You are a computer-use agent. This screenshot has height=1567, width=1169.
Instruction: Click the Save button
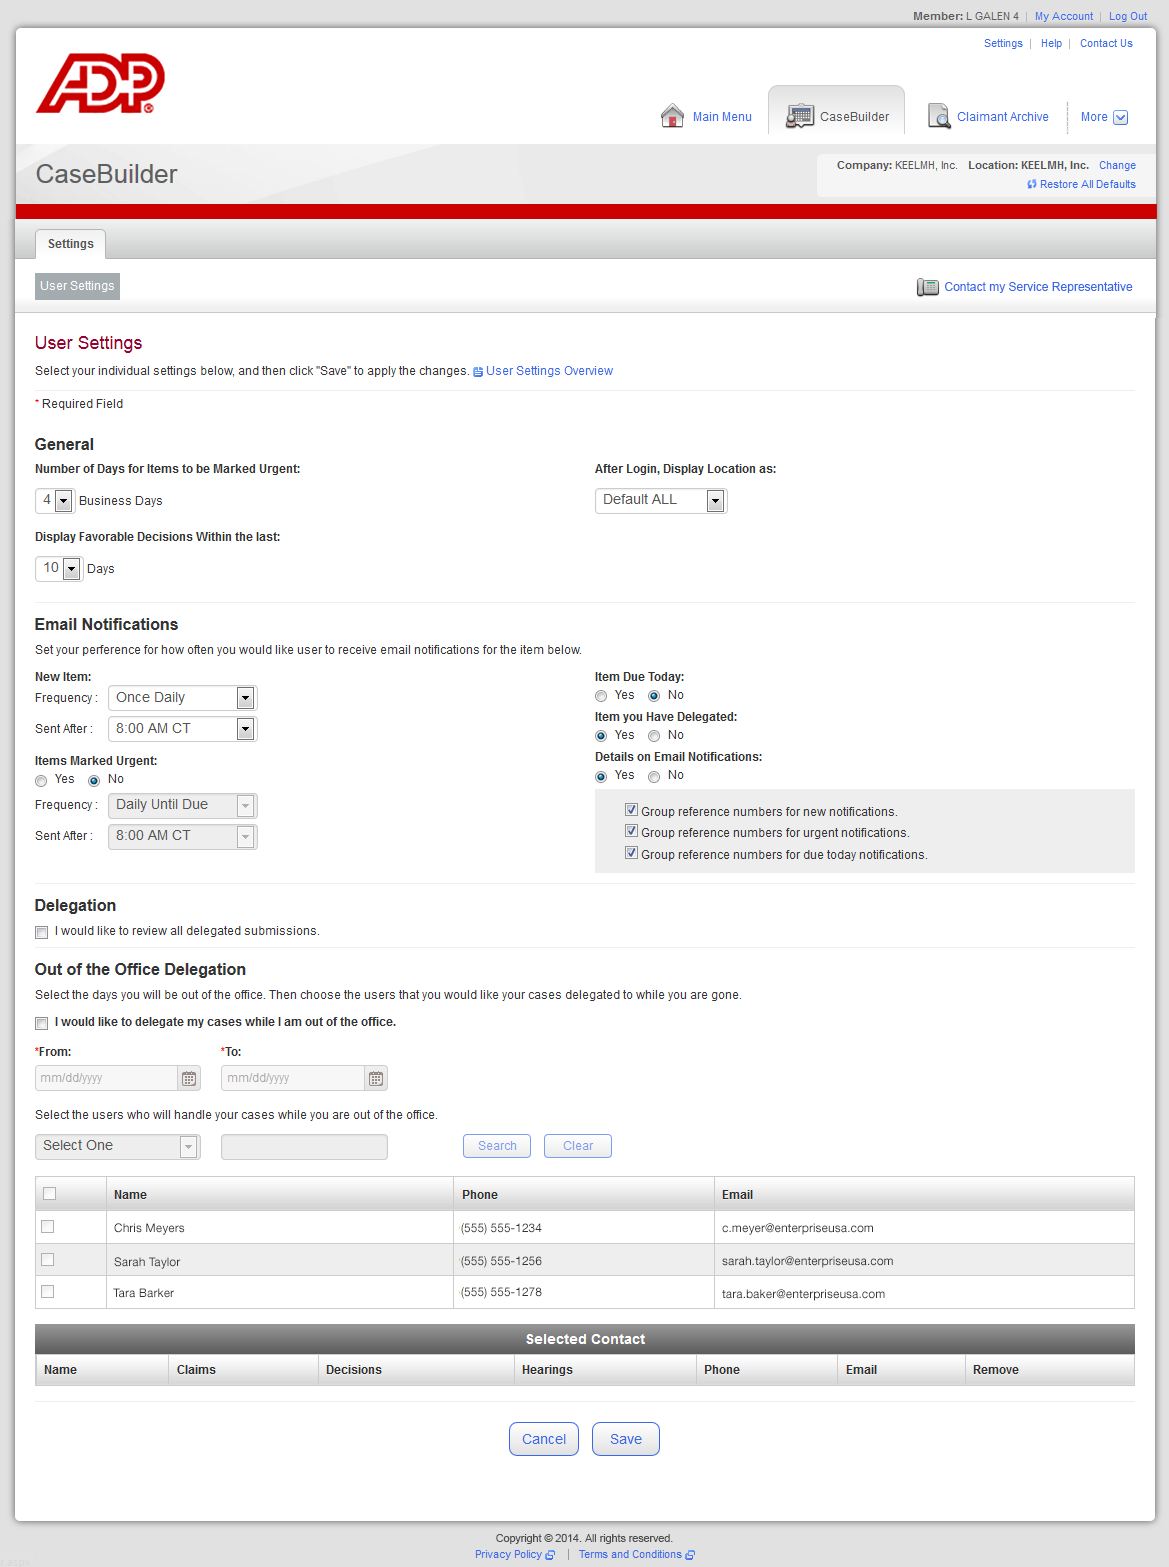coord(625,1439)
